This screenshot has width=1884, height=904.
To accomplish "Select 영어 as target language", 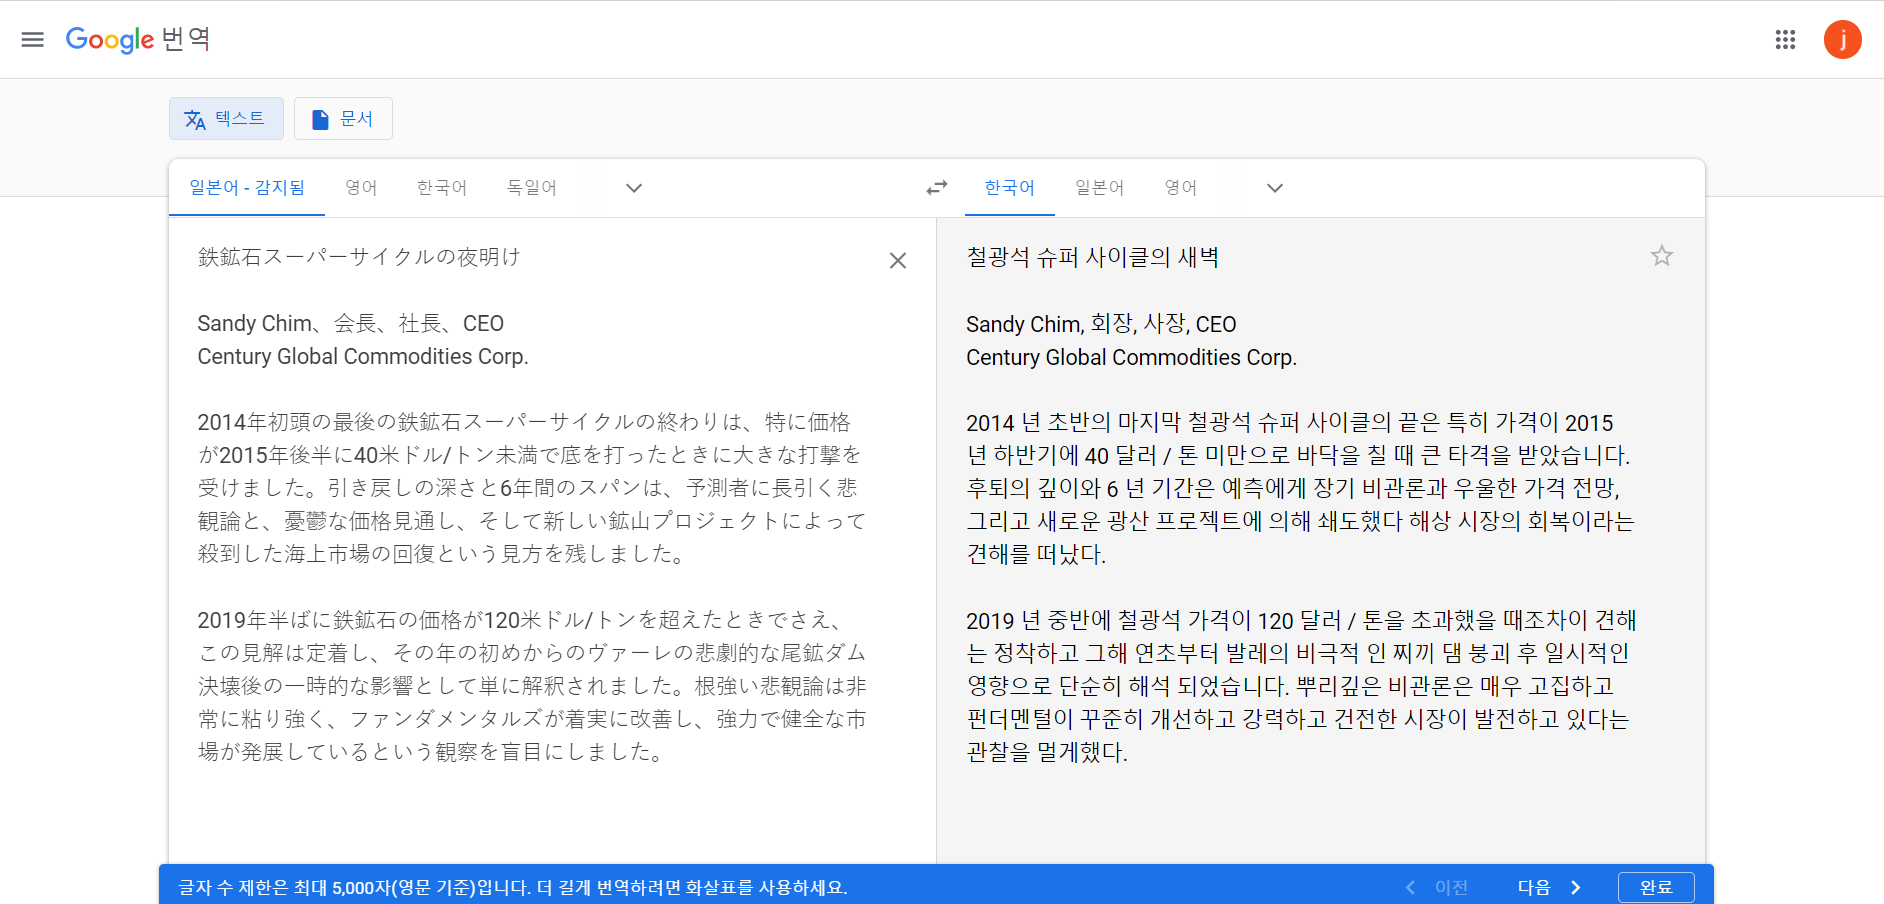I will pyautogui.click(x=1181, y=187).
